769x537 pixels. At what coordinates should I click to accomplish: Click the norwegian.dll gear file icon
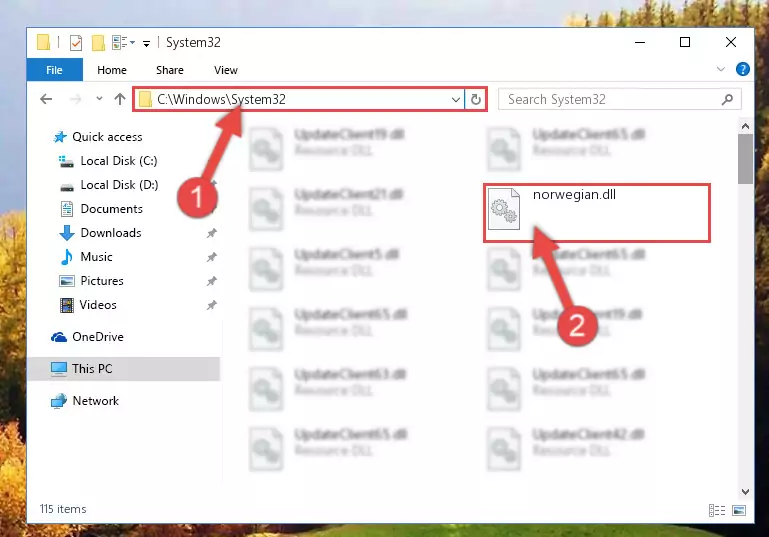[x=504, y=209]
